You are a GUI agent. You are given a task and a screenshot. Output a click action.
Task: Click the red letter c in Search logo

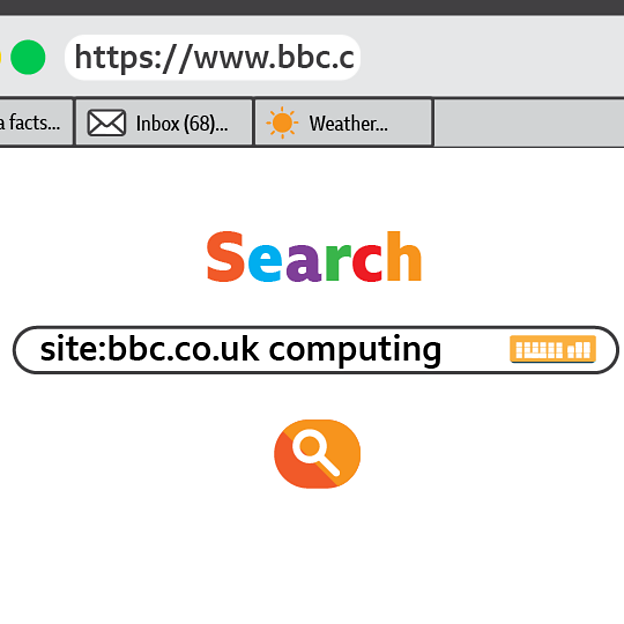coord(367,263)
